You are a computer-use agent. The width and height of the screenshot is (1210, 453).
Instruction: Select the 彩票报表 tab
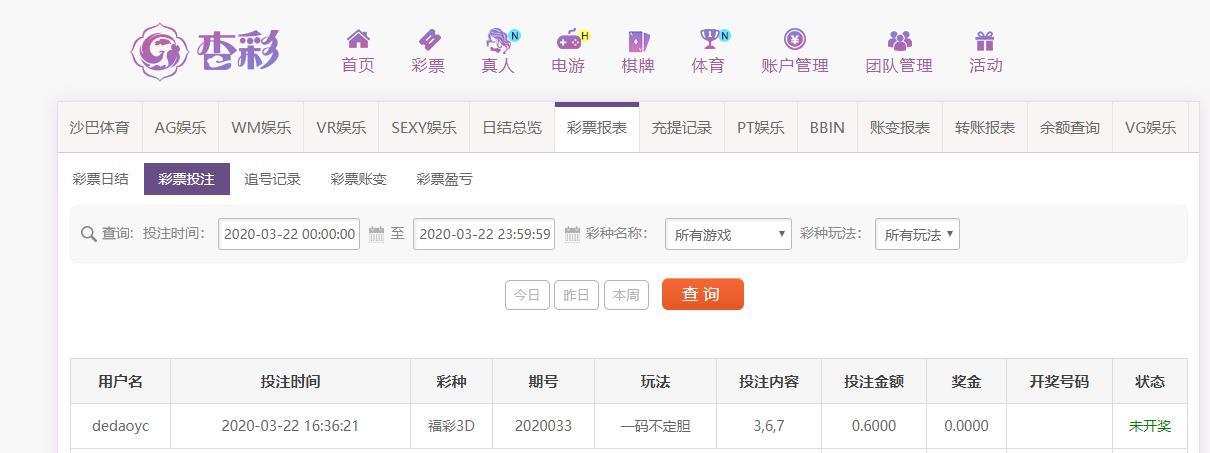click(x=597, y=128)
